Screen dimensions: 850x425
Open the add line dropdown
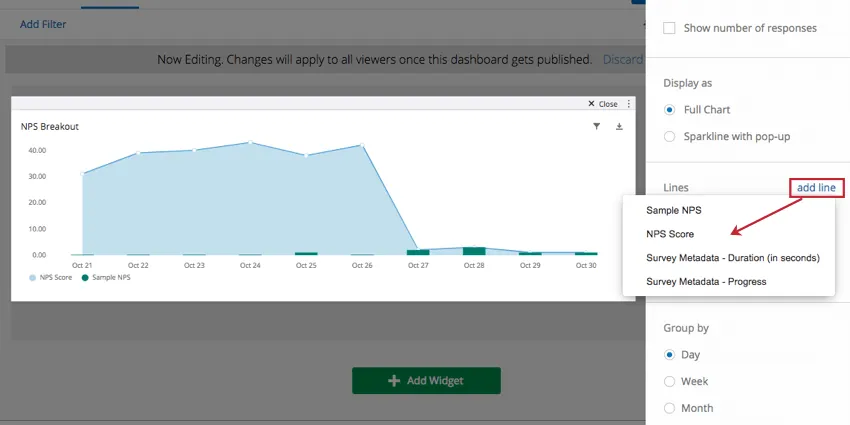click(816, 188)
